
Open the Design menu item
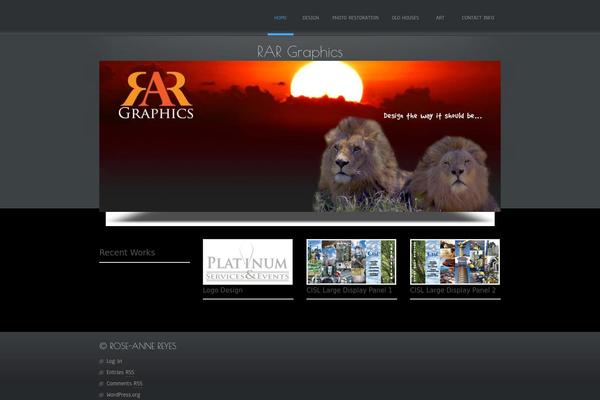pos(310,18)
